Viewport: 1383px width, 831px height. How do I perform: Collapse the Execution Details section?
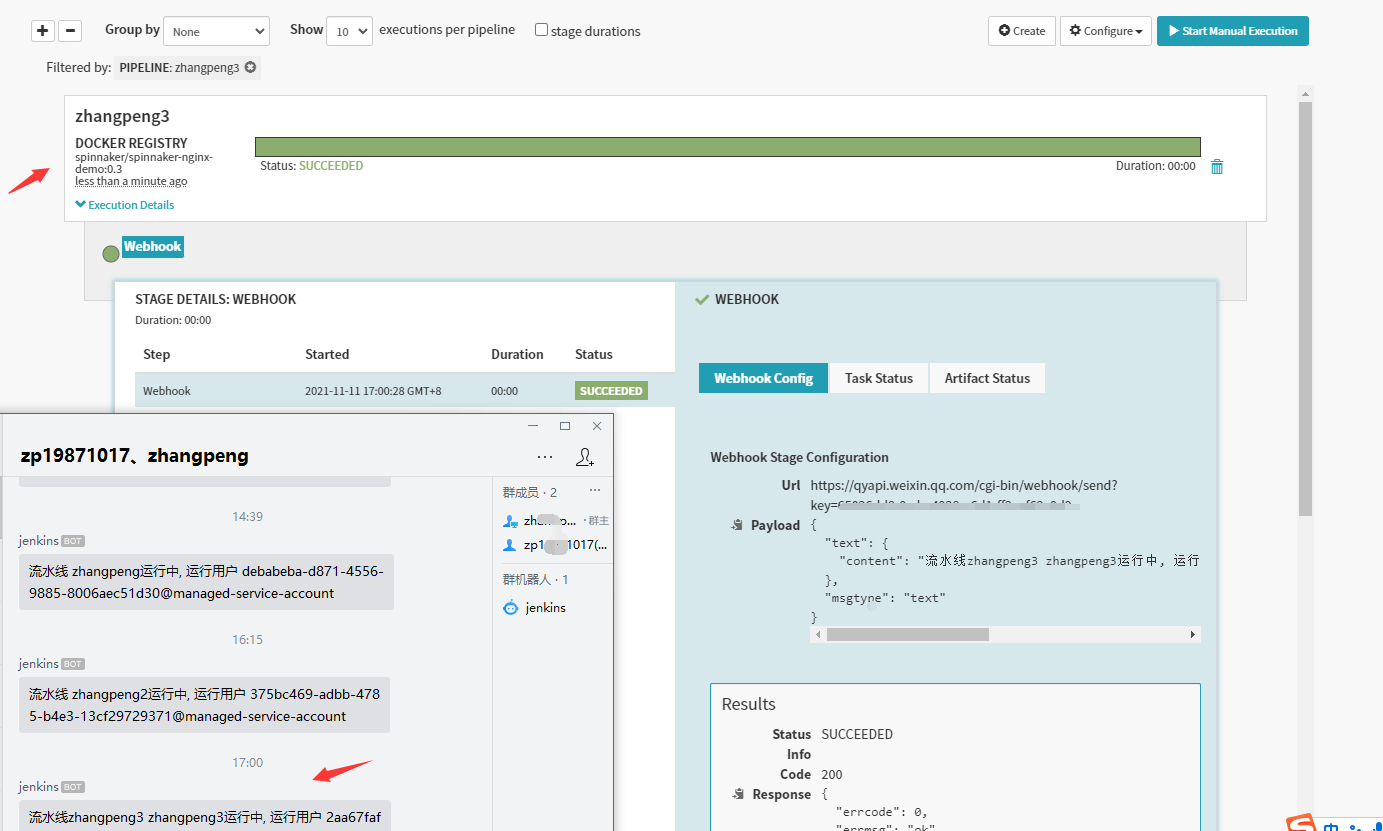pos(125,205)
